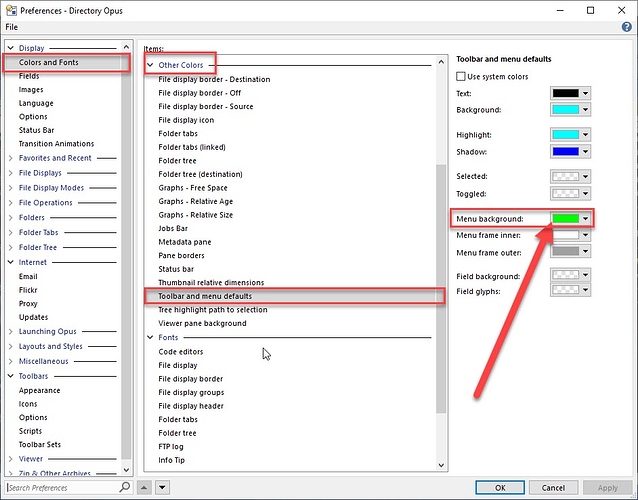Open the Background color dropdown
This screenshot has width=638, height=500.
tap(570, 109)
